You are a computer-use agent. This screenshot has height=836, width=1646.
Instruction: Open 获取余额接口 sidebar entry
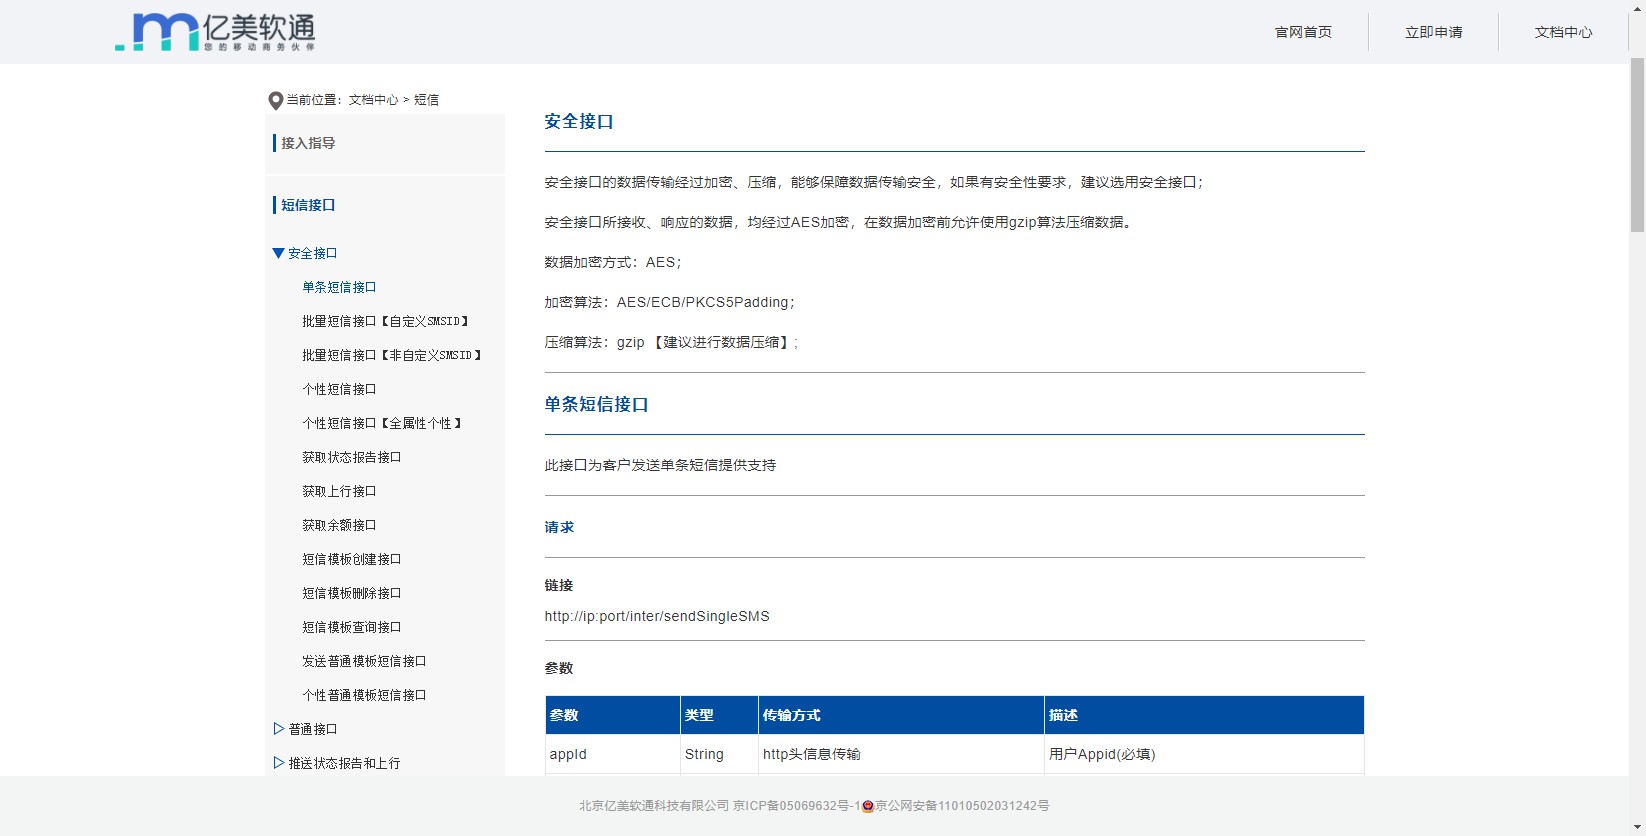339,525
